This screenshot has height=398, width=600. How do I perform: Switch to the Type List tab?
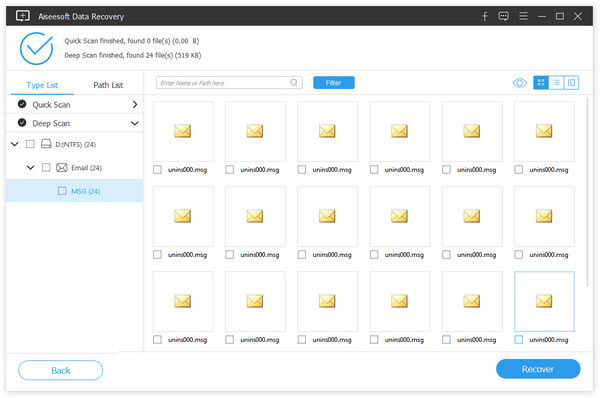click(x=42, y=85)
